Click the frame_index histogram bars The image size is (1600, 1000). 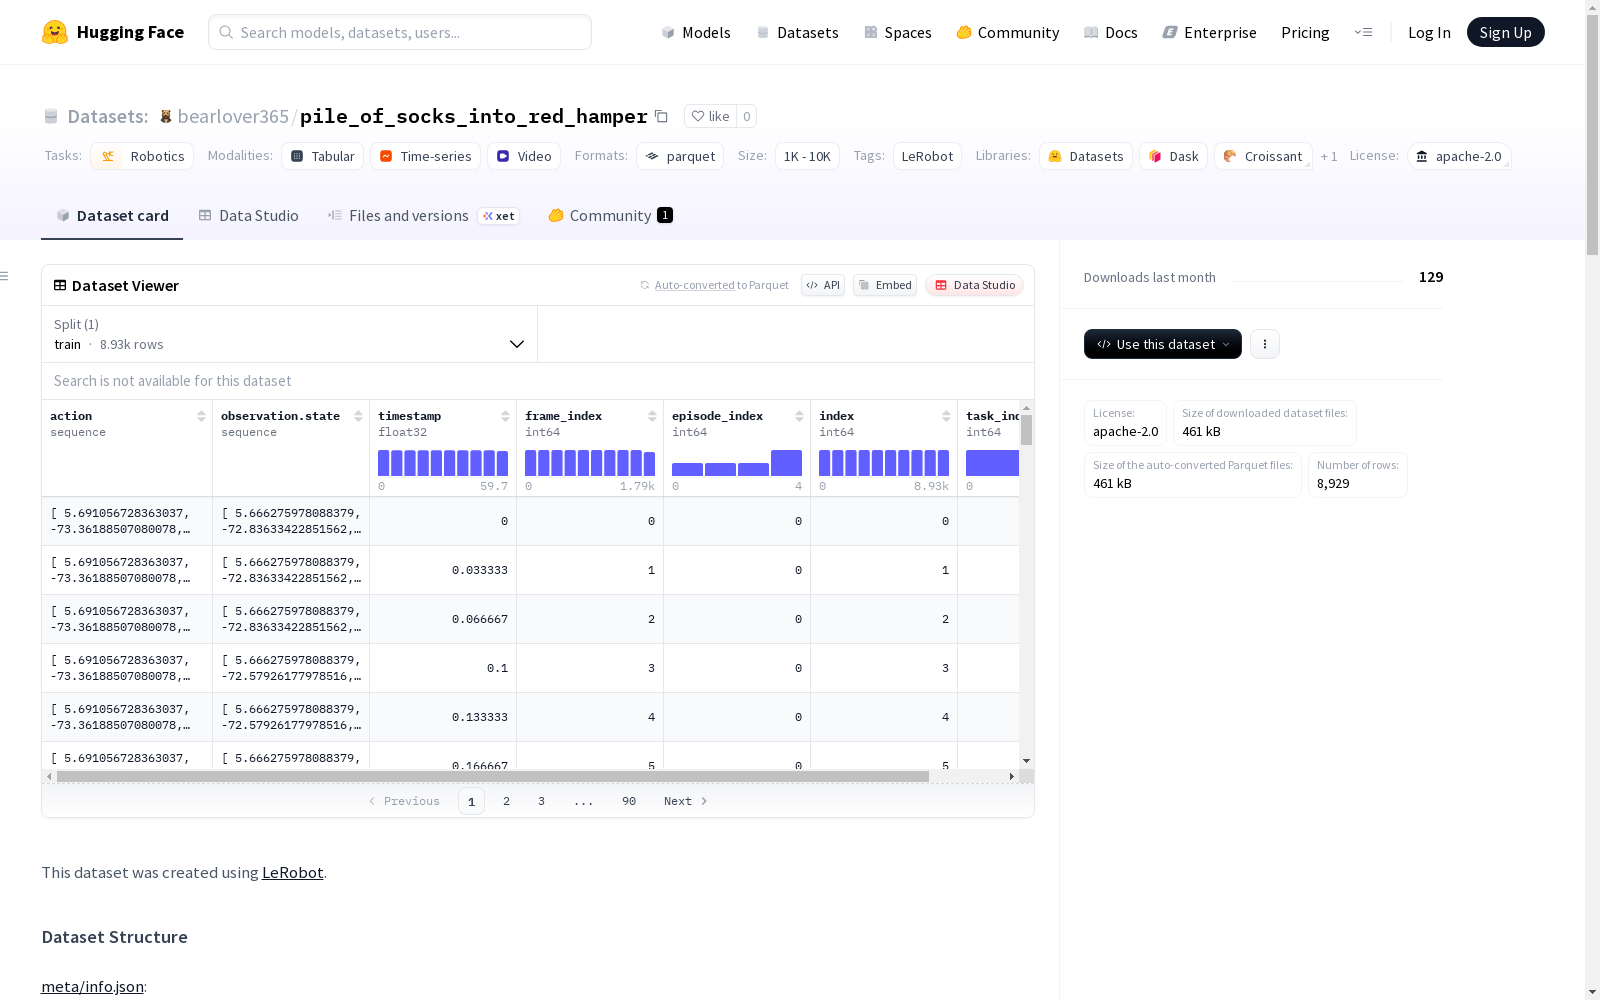coord(590,463)
